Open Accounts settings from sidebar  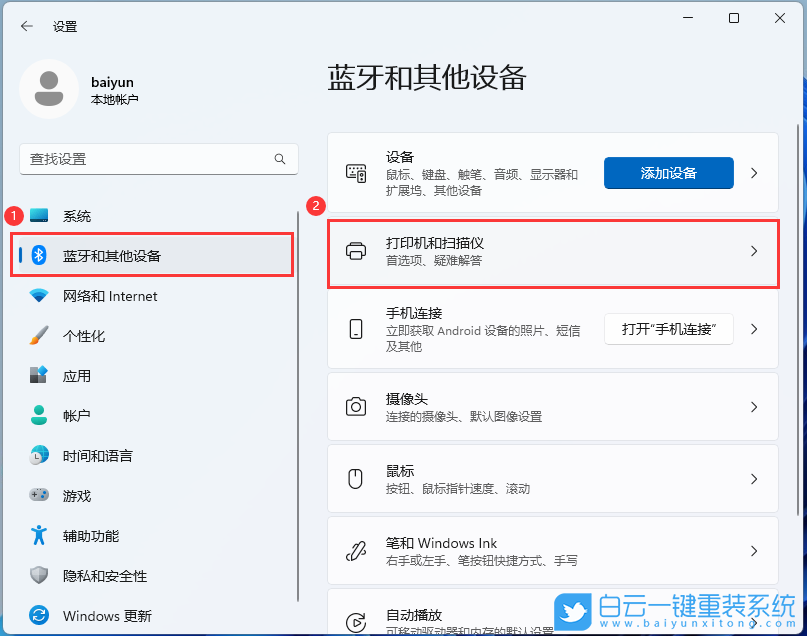click(39, 415)
